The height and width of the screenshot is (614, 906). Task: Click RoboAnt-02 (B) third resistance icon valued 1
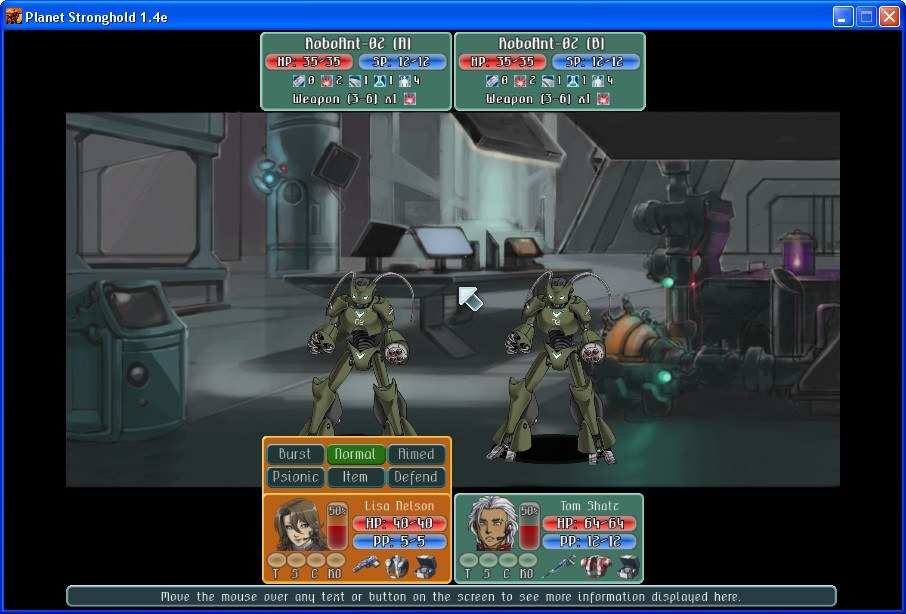(x=548, y=80)
